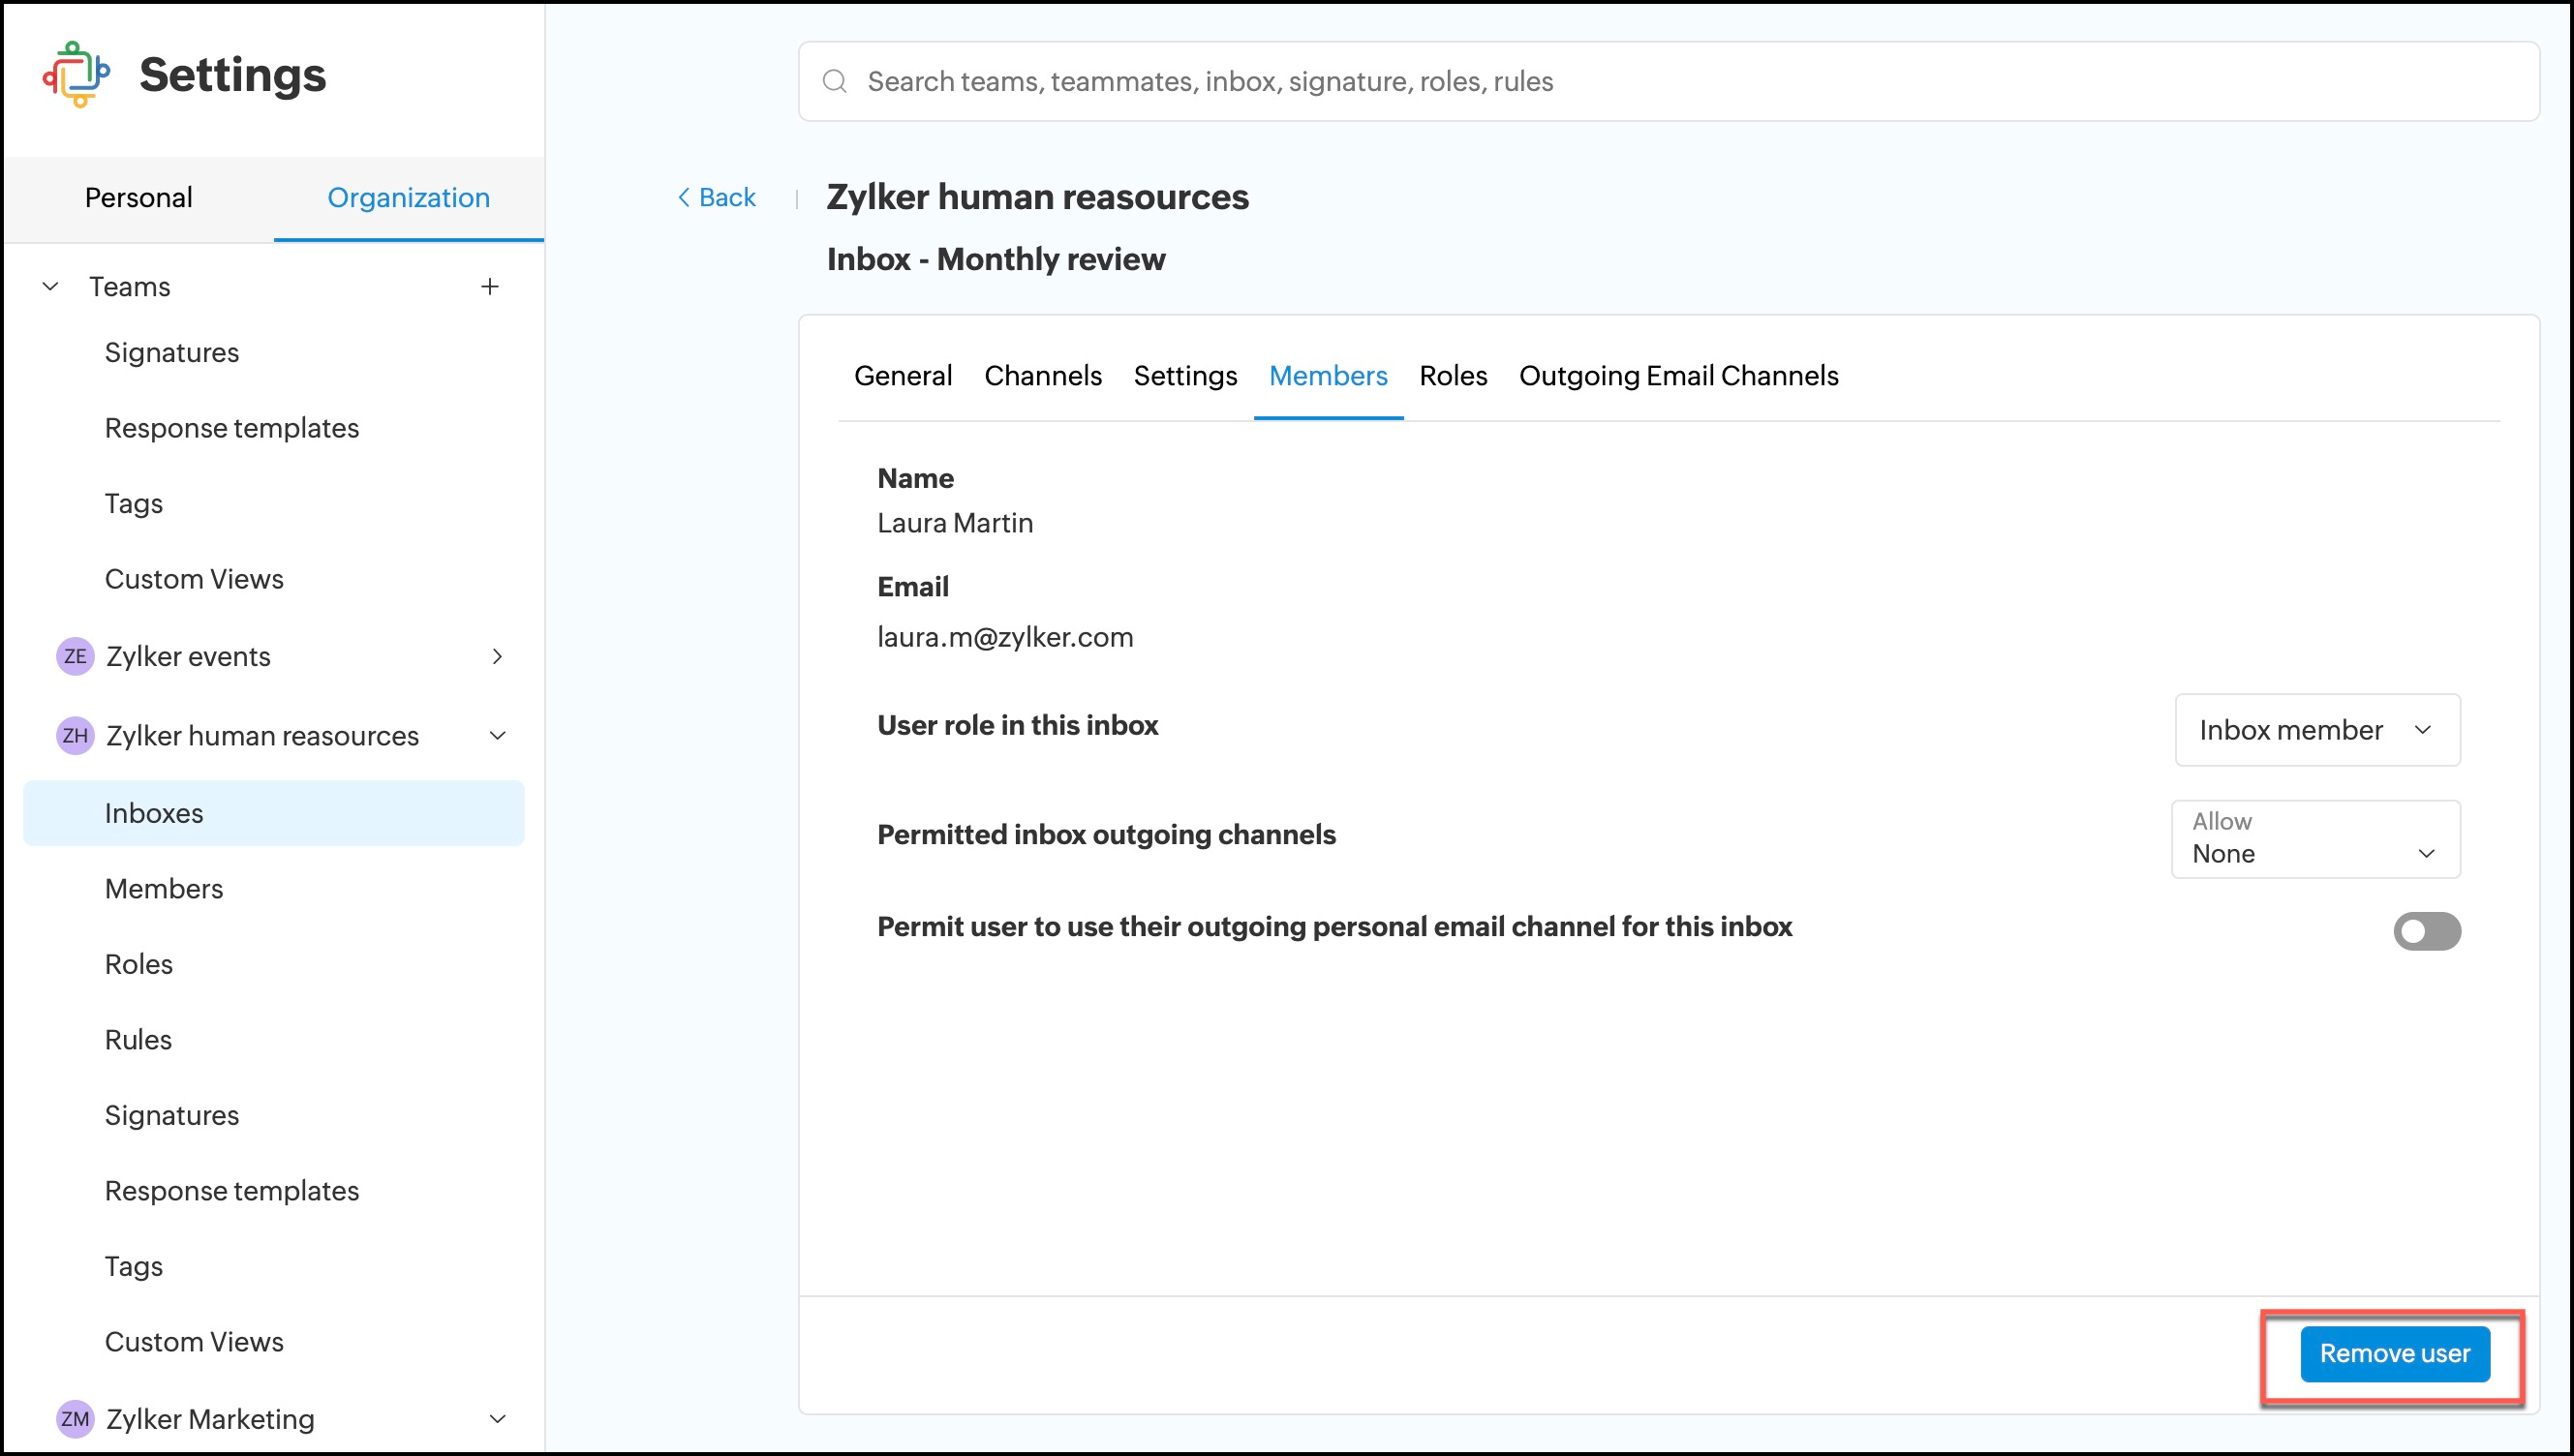
Task: Click the ZM Zylker Marketing avatar
Action: click(x=75, y=1418)
